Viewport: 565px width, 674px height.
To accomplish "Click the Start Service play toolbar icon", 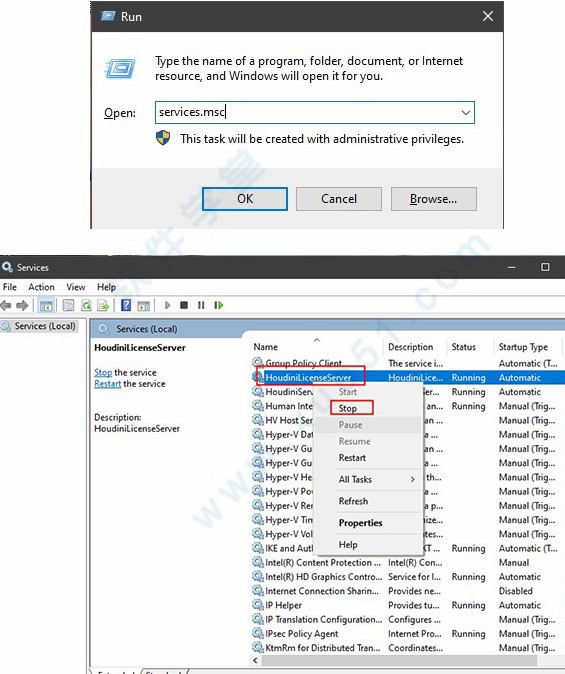I will click(x=168, y=305).
